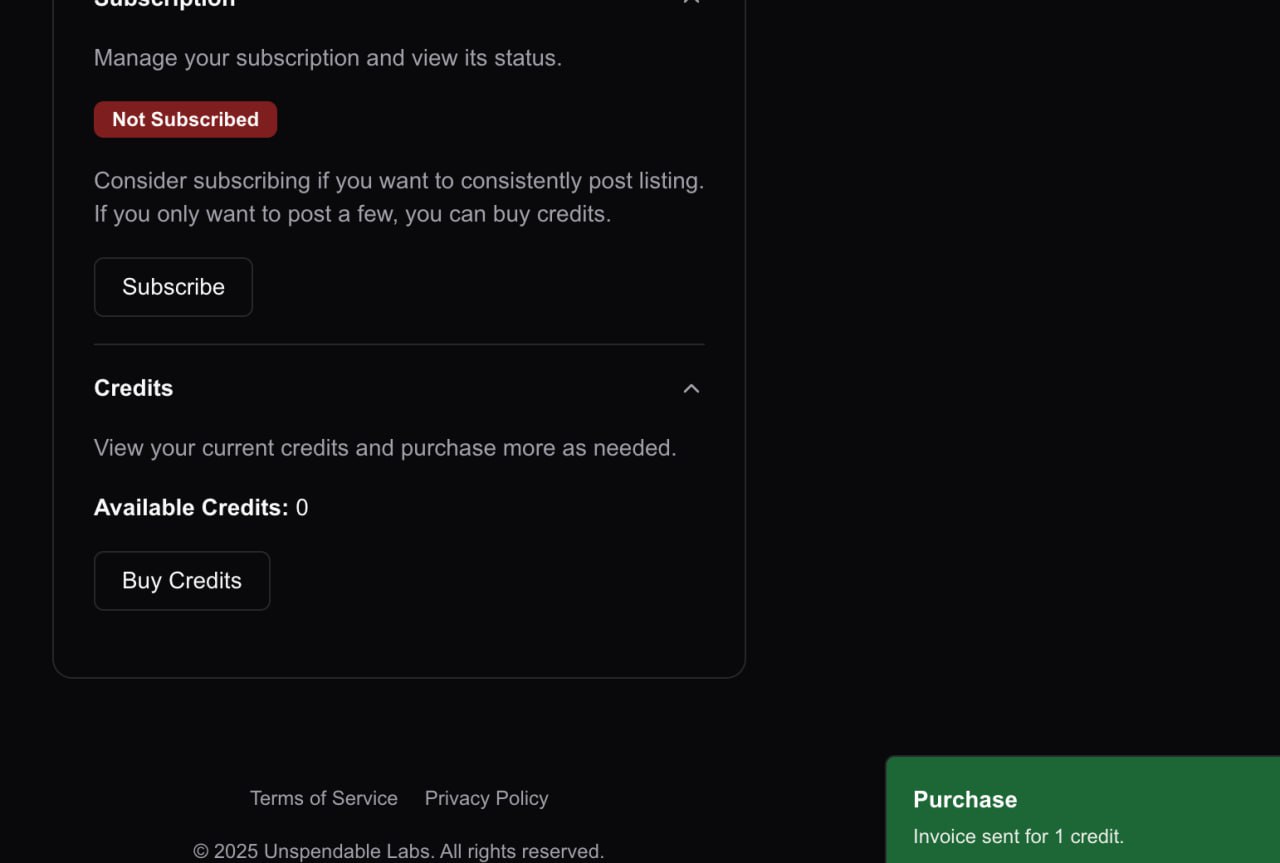Click the divider line above Credits
Image resolution: width=1280 pixels, height=863 pixels.
point(399,344)
